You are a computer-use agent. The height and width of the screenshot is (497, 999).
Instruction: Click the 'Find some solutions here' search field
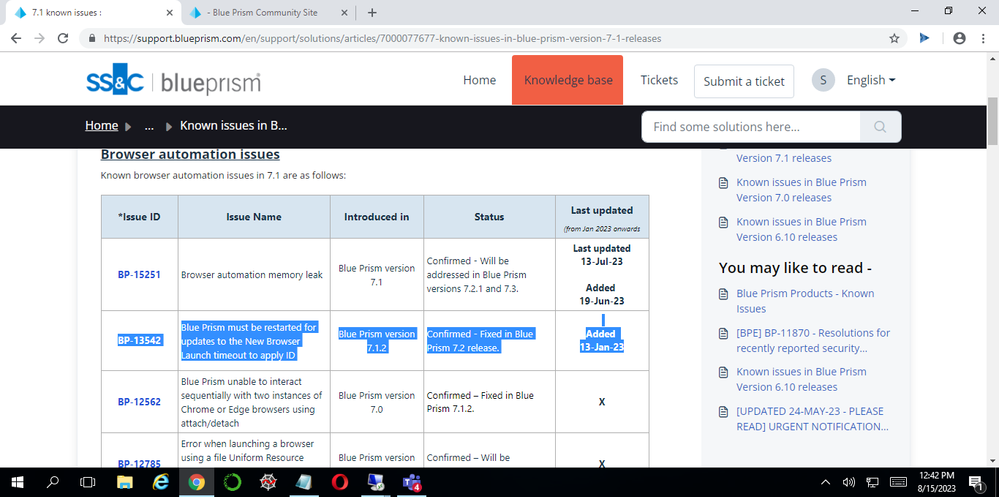[x=750, y=127]
